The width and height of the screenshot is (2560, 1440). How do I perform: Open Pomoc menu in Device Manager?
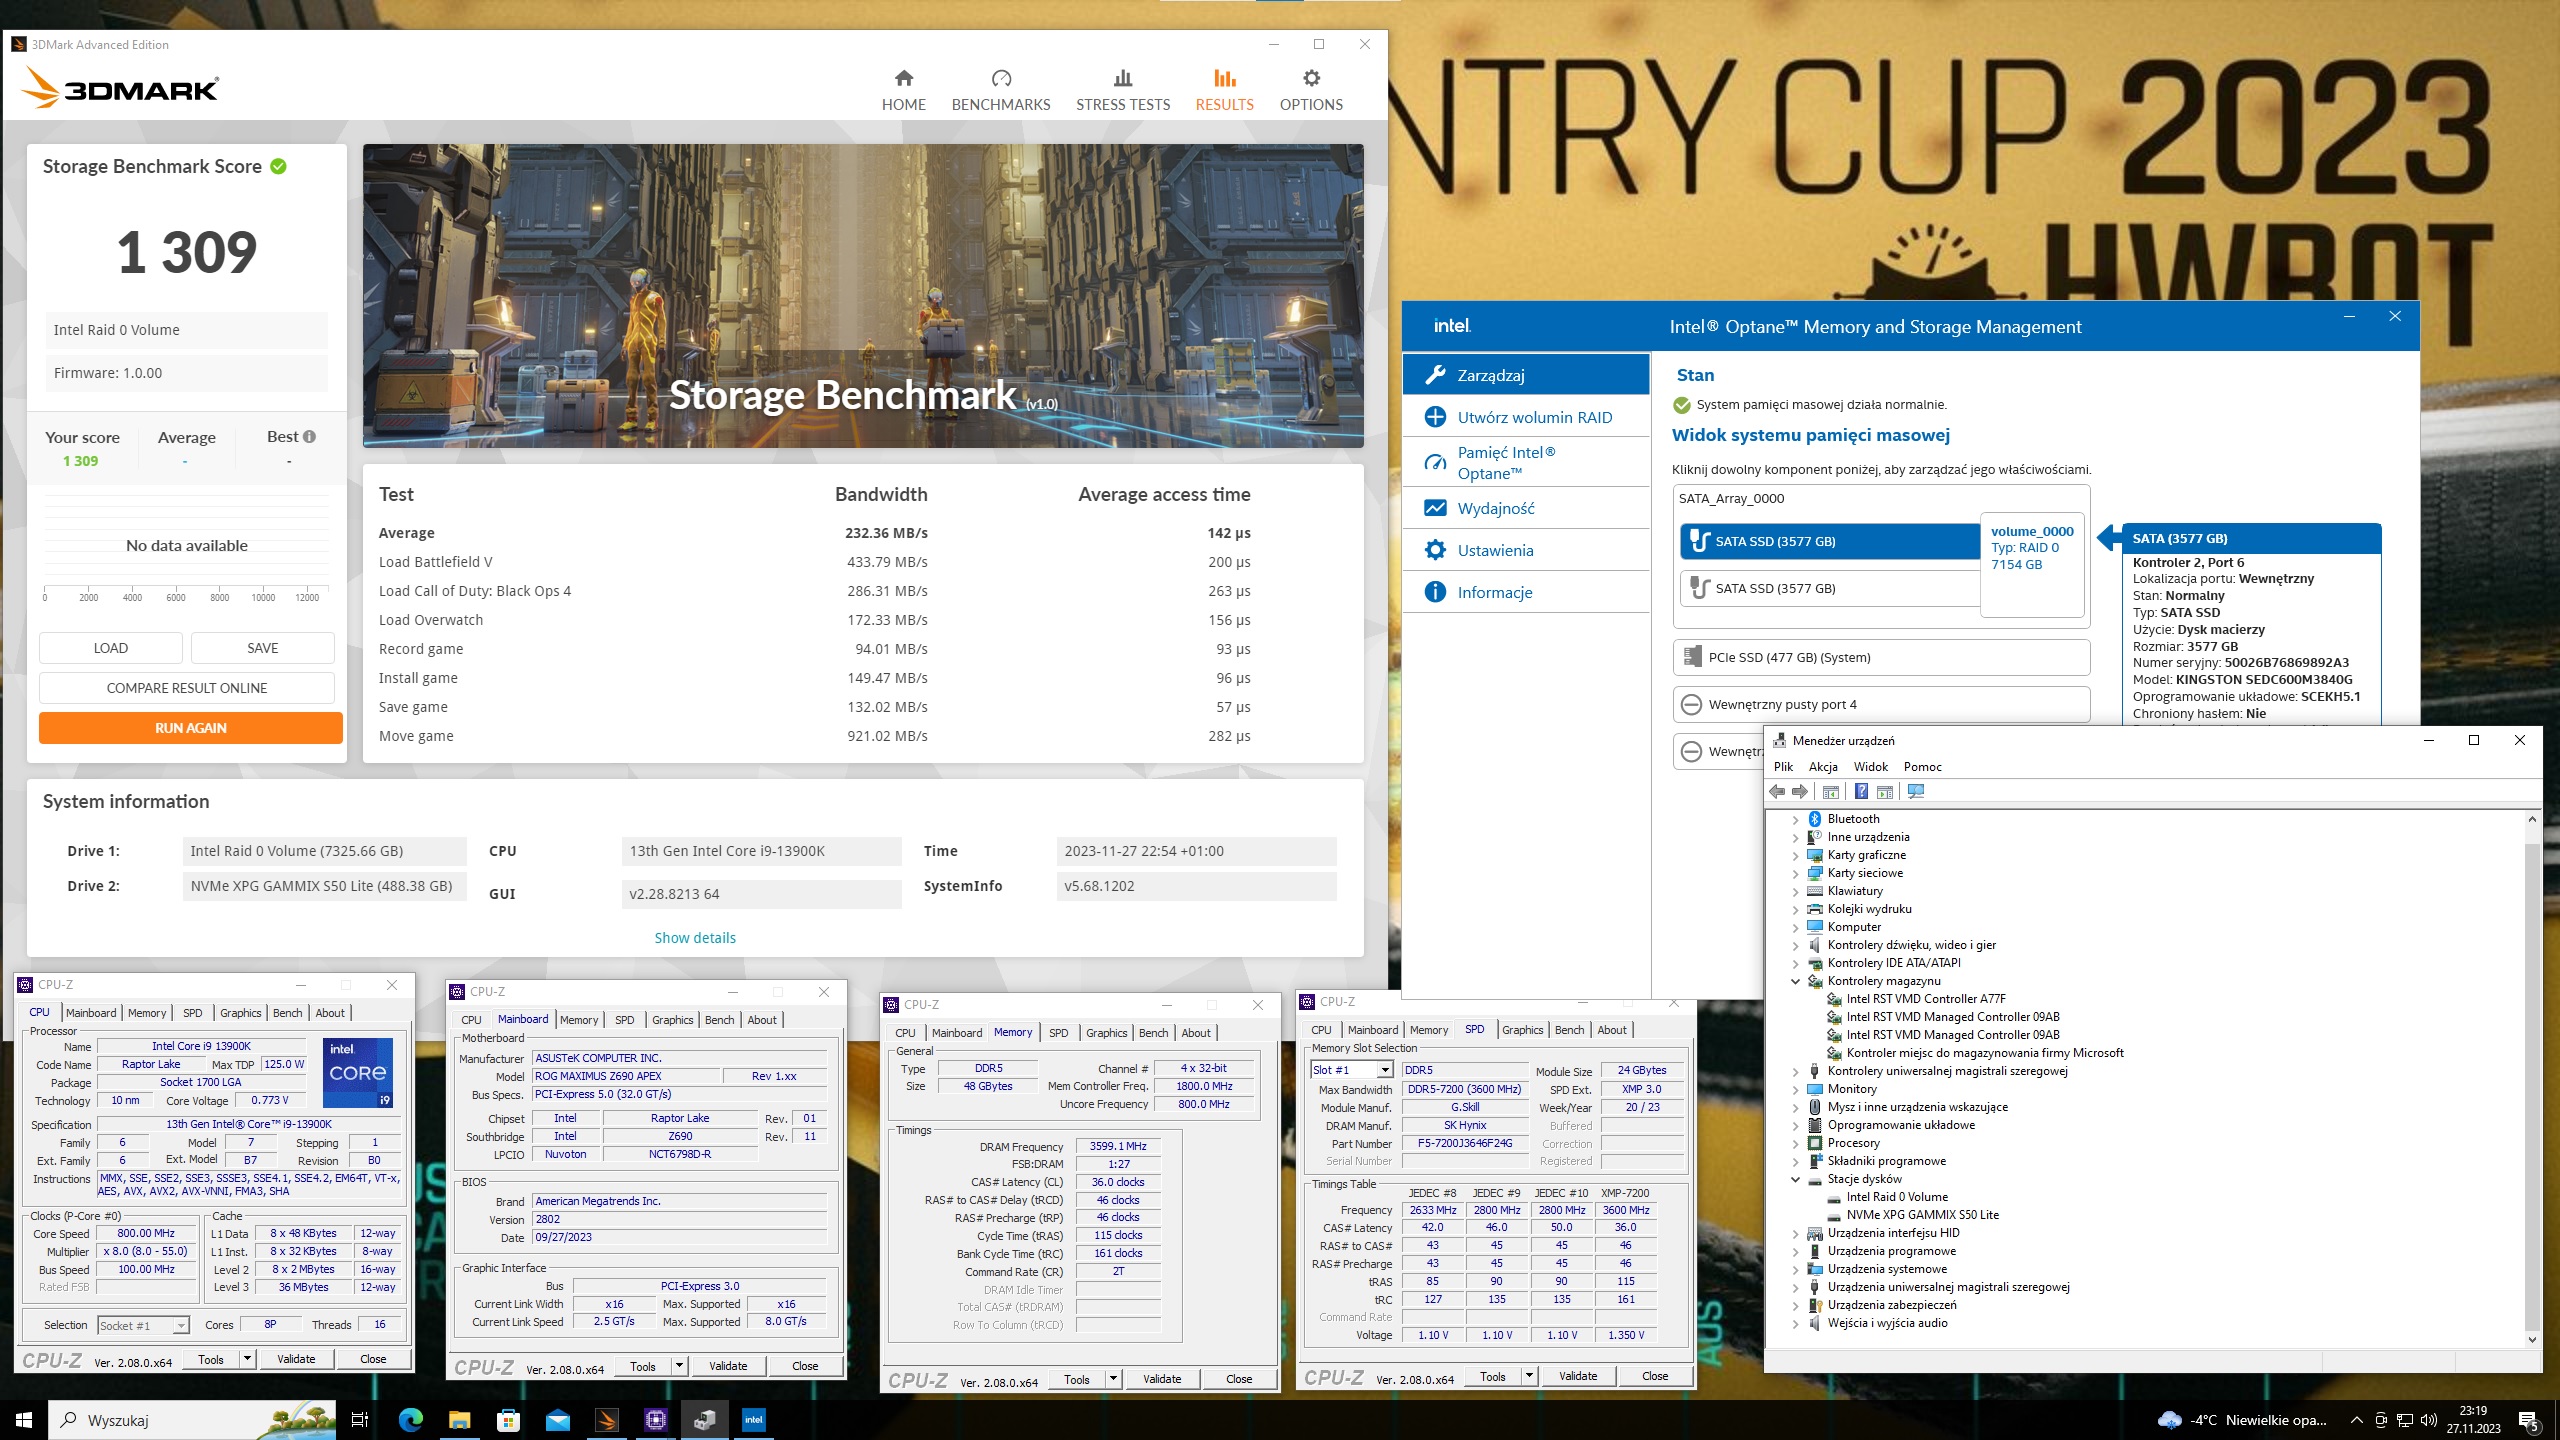click(x=1922, y=767)
